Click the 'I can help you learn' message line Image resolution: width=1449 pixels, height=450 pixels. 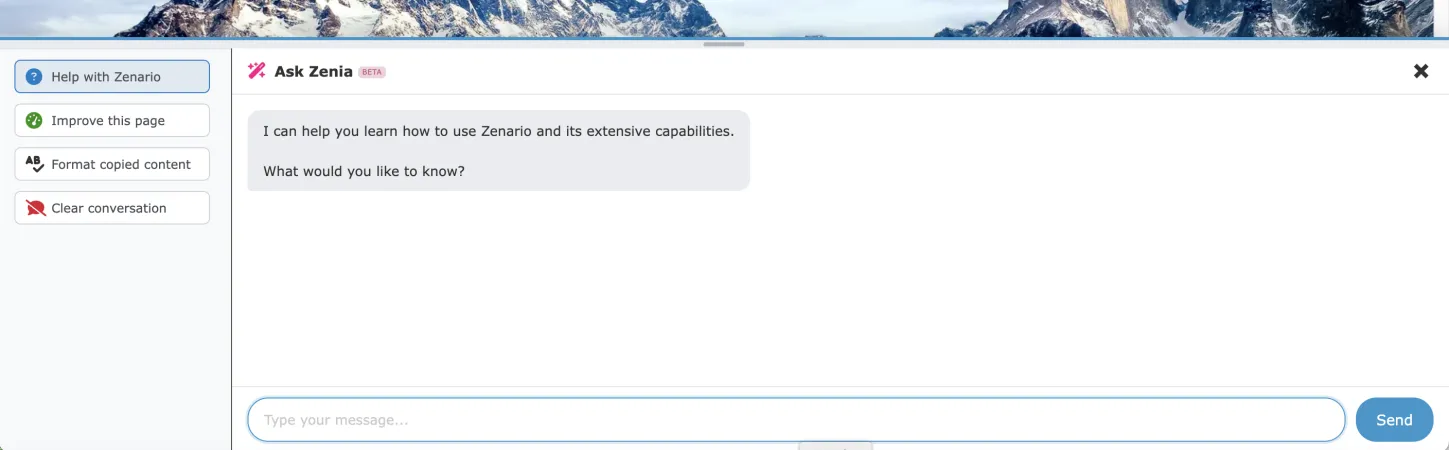click(x=498, y=131)
